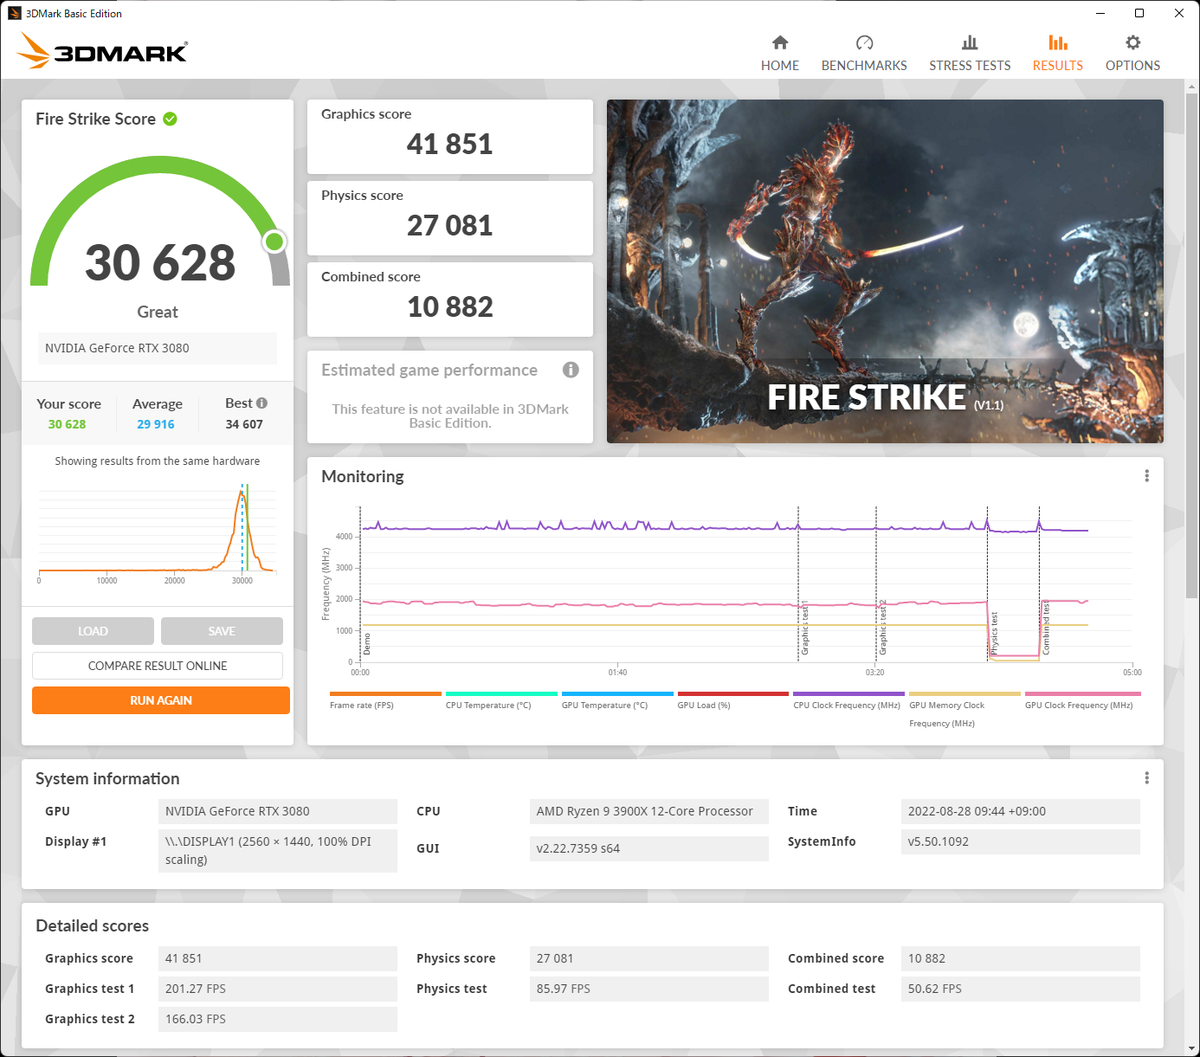Image resolution: width=1200 pixels, height=1057 pixels.
Task: Click the Combined test value 50.62 FPS
Action: pos(1020,988)
